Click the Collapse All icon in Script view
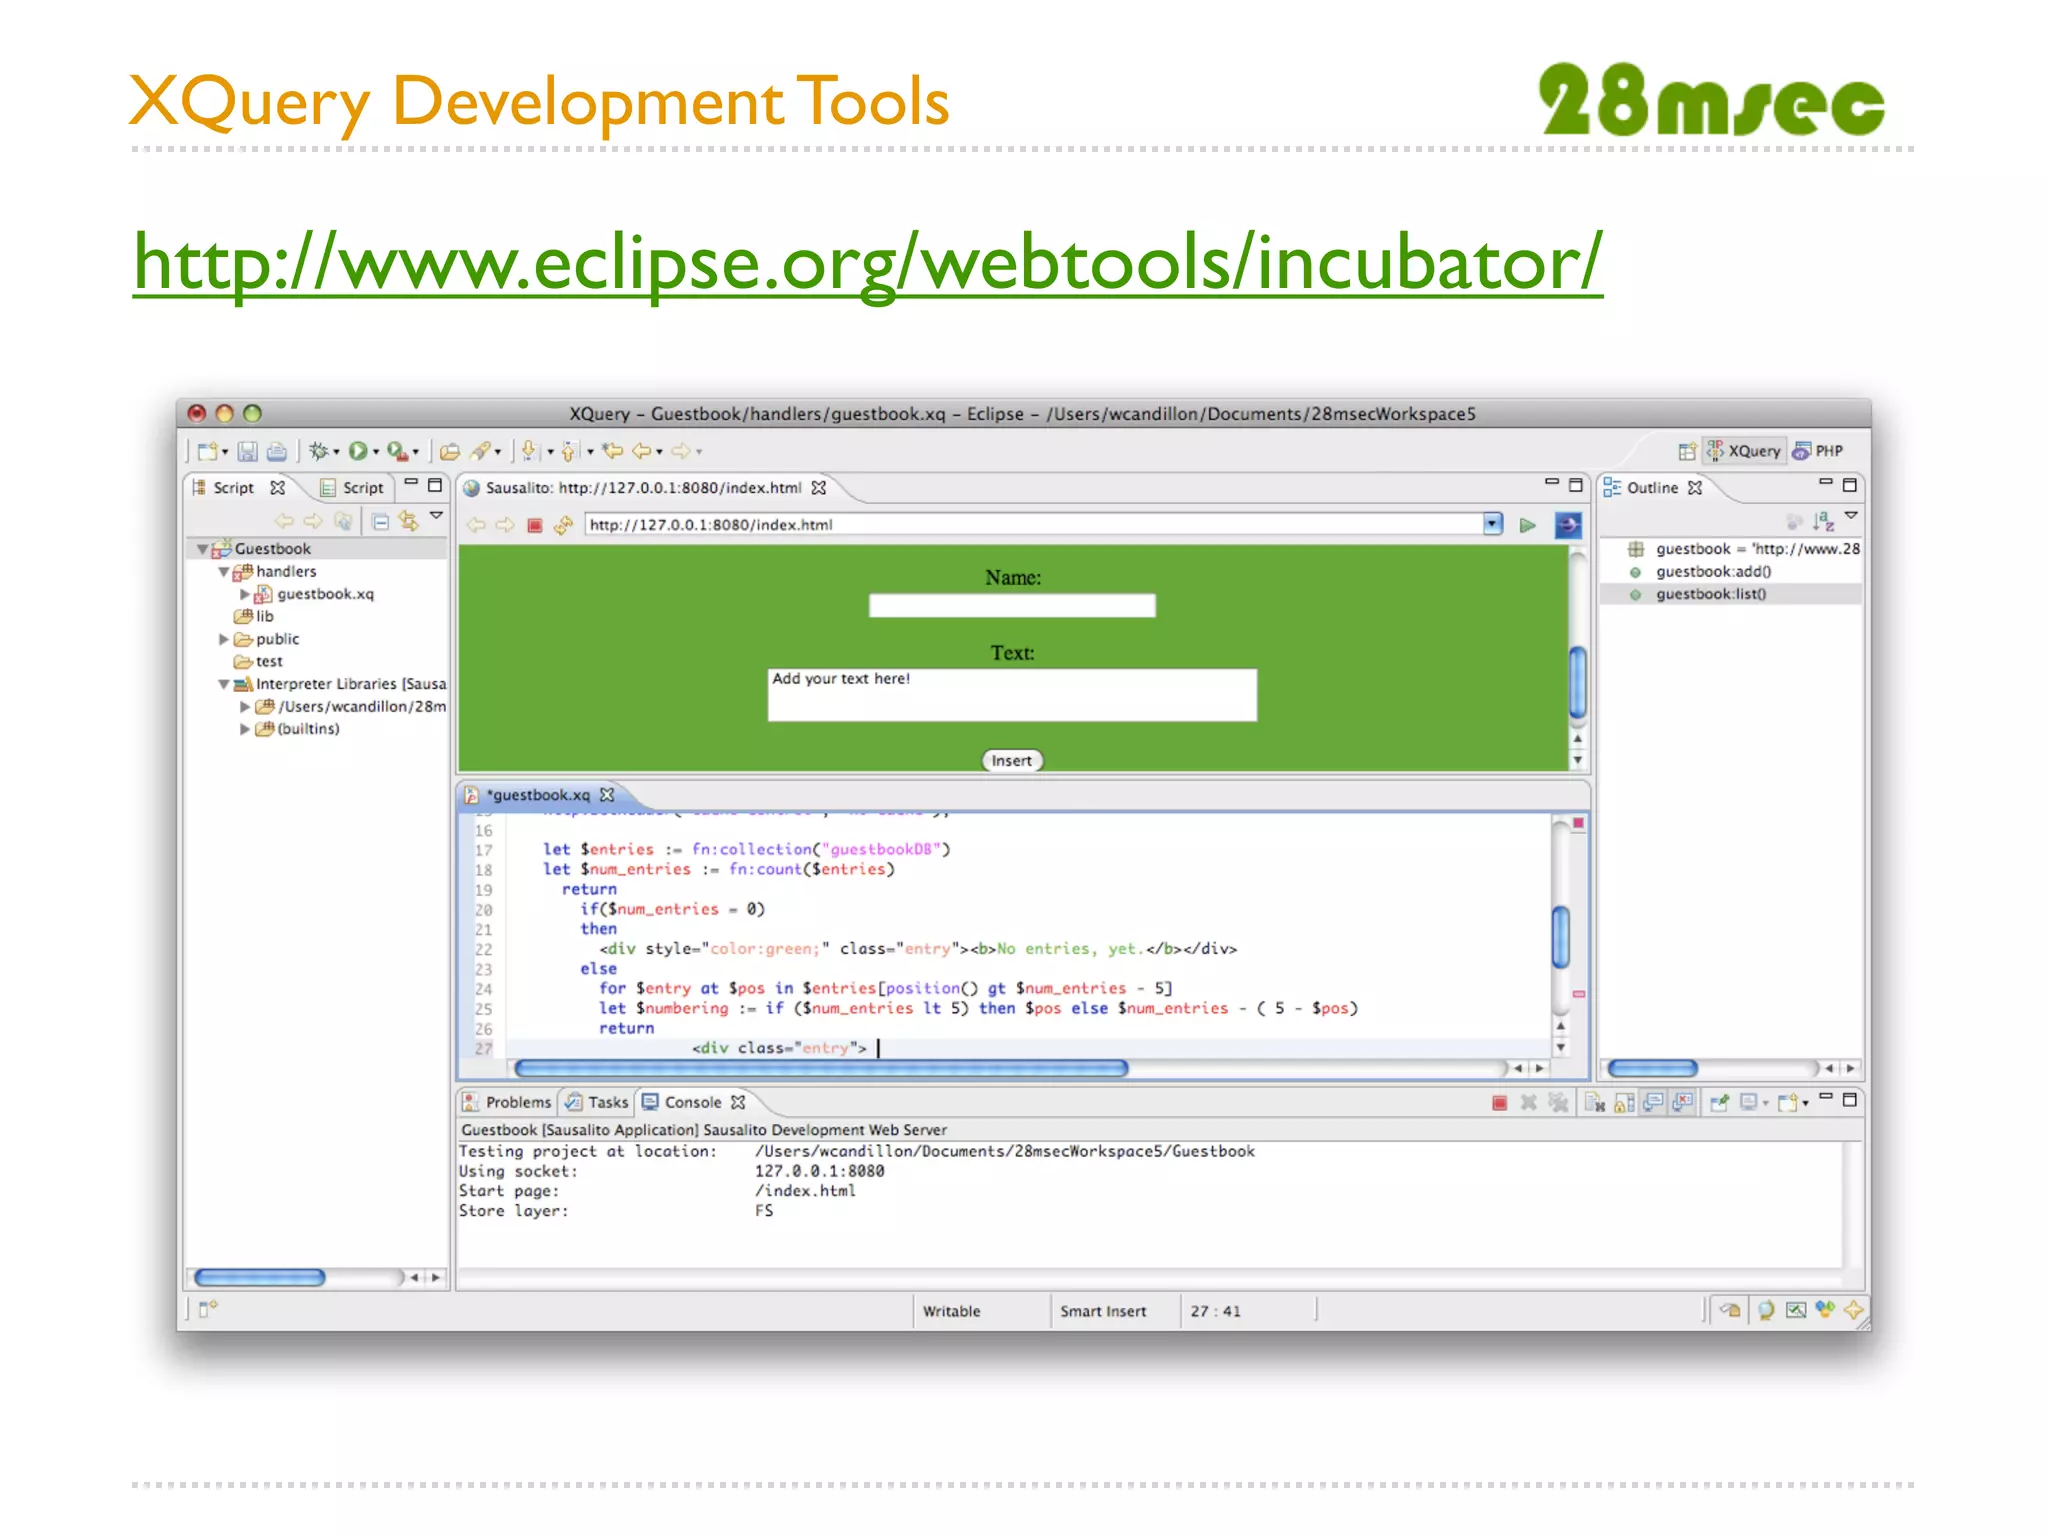Viewport: 2048px width, 1536px height. [x=380, y=521]
